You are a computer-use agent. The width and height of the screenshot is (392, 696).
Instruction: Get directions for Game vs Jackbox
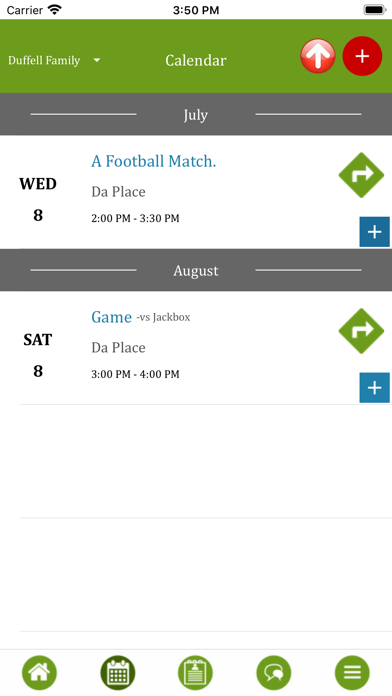pyautogui.click(x=361, y=331)
